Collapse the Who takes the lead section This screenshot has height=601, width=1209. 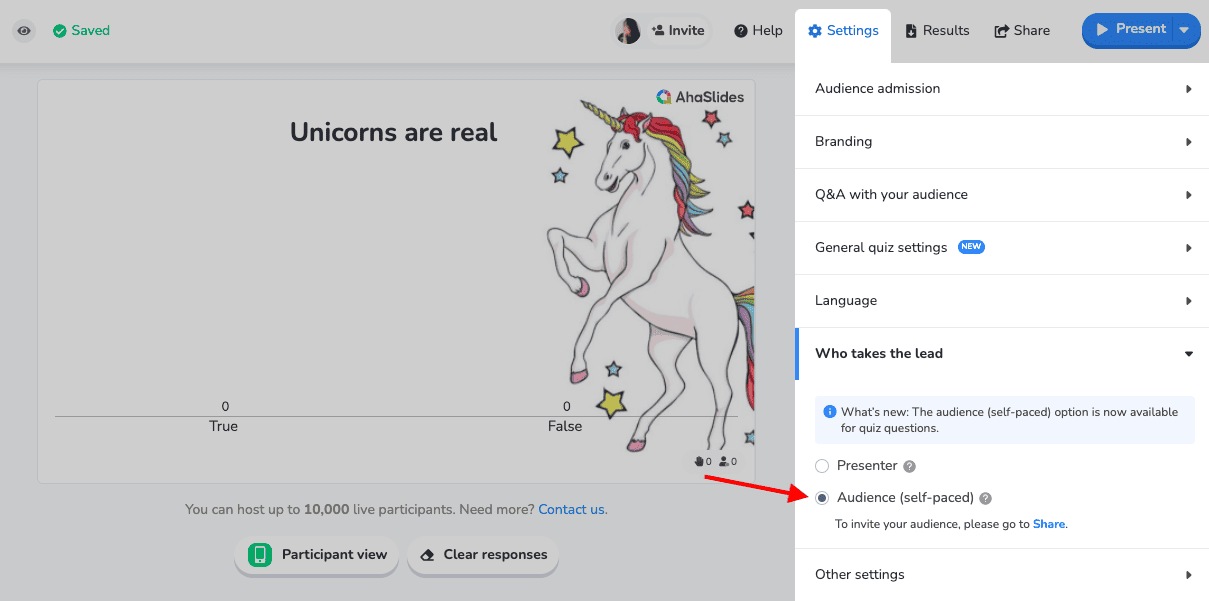click(1002, 354)
